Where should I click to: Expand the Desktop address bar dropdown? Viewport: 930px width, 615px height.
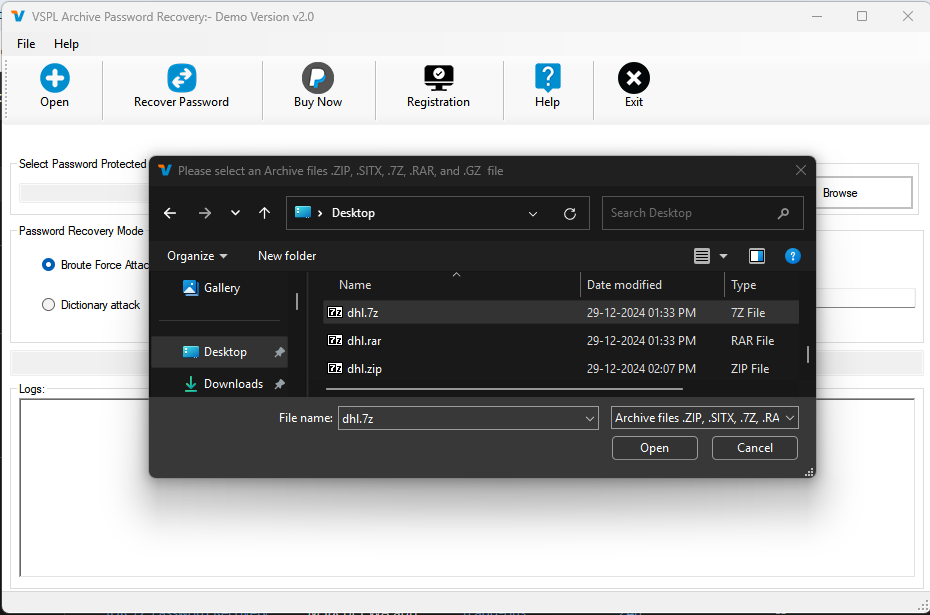(x=533, y=212)
